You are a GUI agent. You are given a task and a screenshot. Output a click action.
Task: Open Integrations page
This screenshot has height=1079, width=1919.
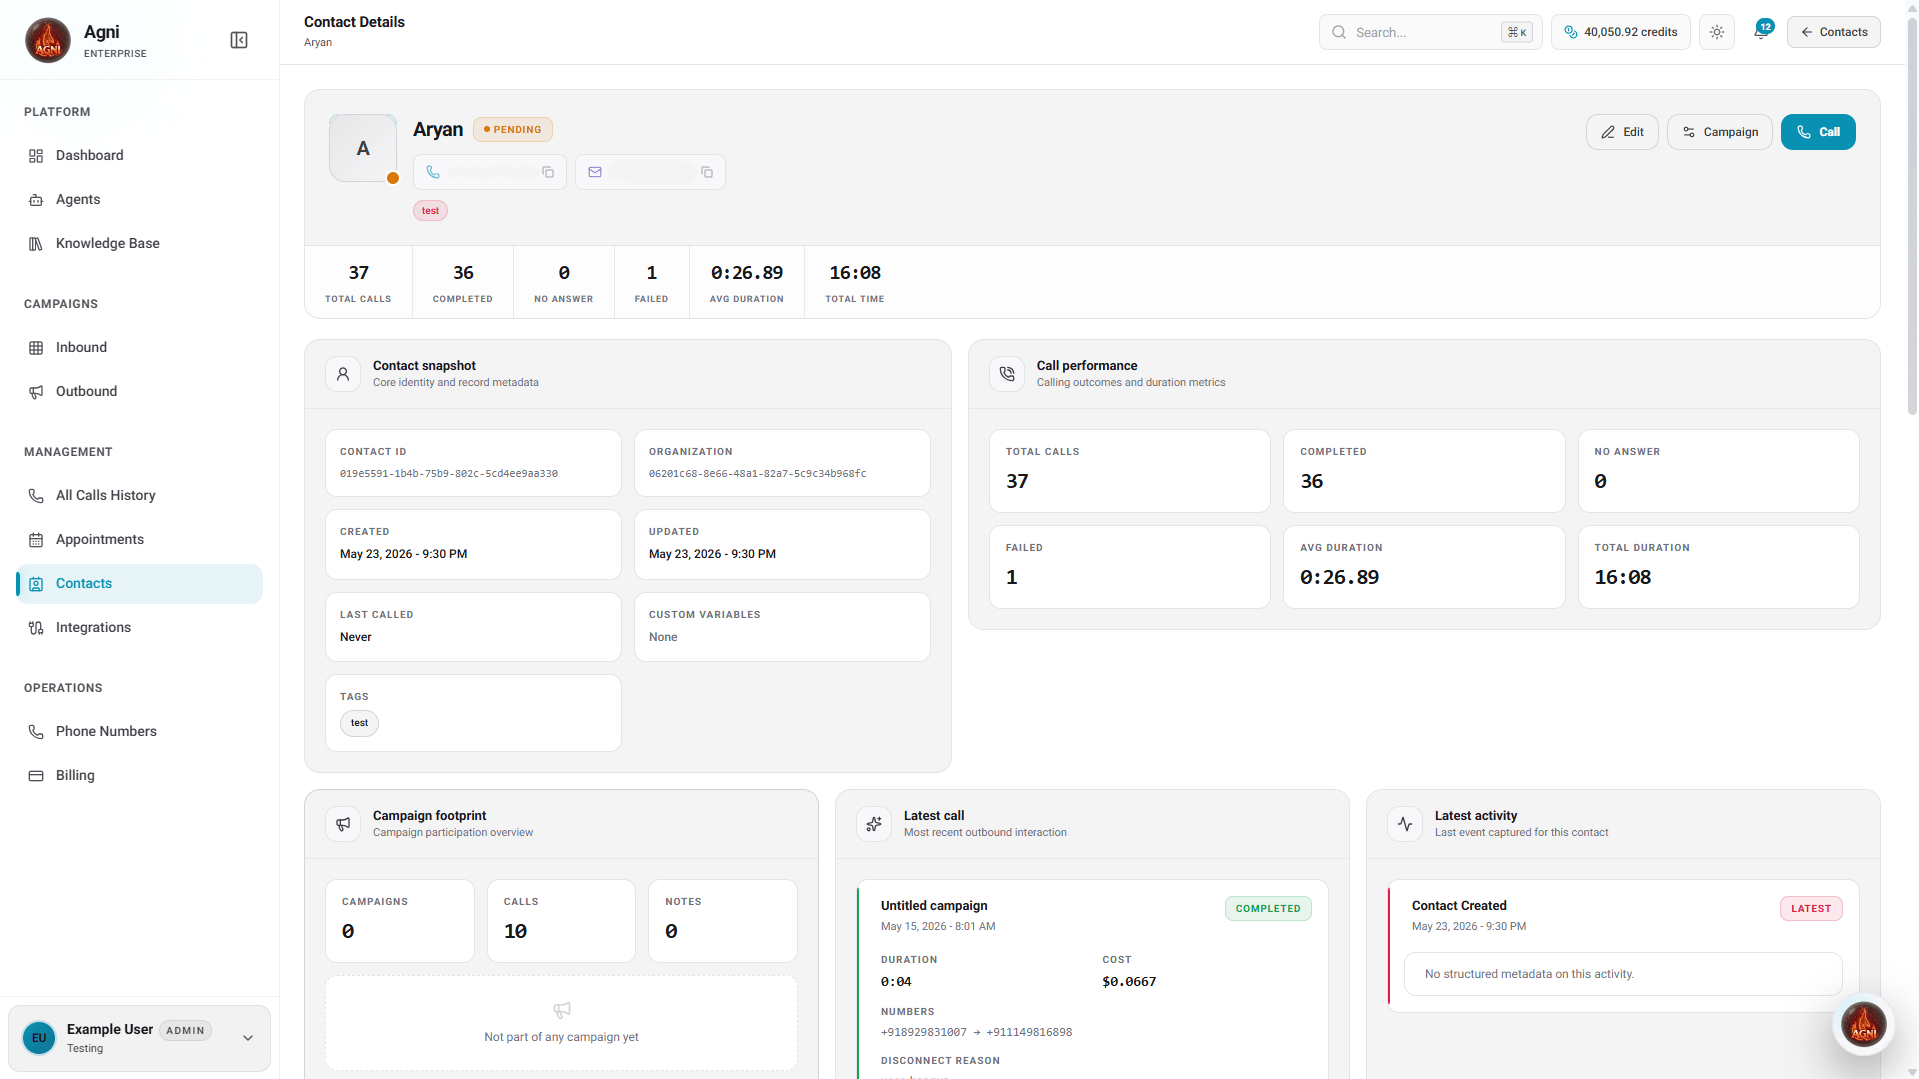140,627
